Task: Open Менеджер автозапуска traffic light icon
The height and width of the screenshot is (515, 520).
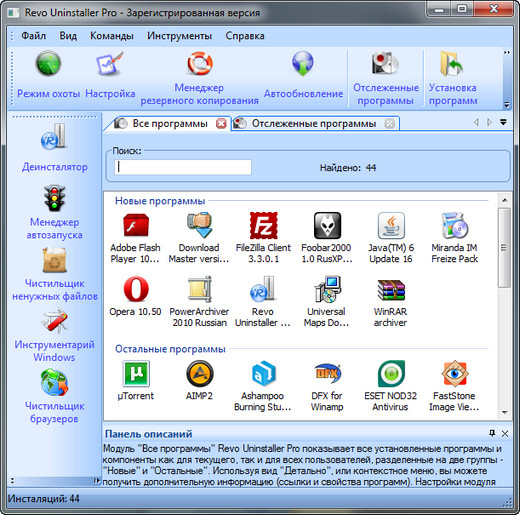Action: [x=54, y=198]
